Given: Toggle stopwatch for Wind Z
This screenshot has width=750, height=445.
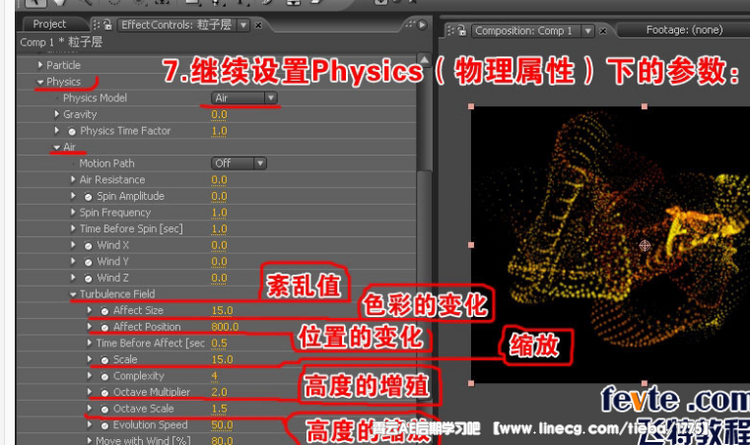Looking at the screenshot, I should (x=88, y=278).
